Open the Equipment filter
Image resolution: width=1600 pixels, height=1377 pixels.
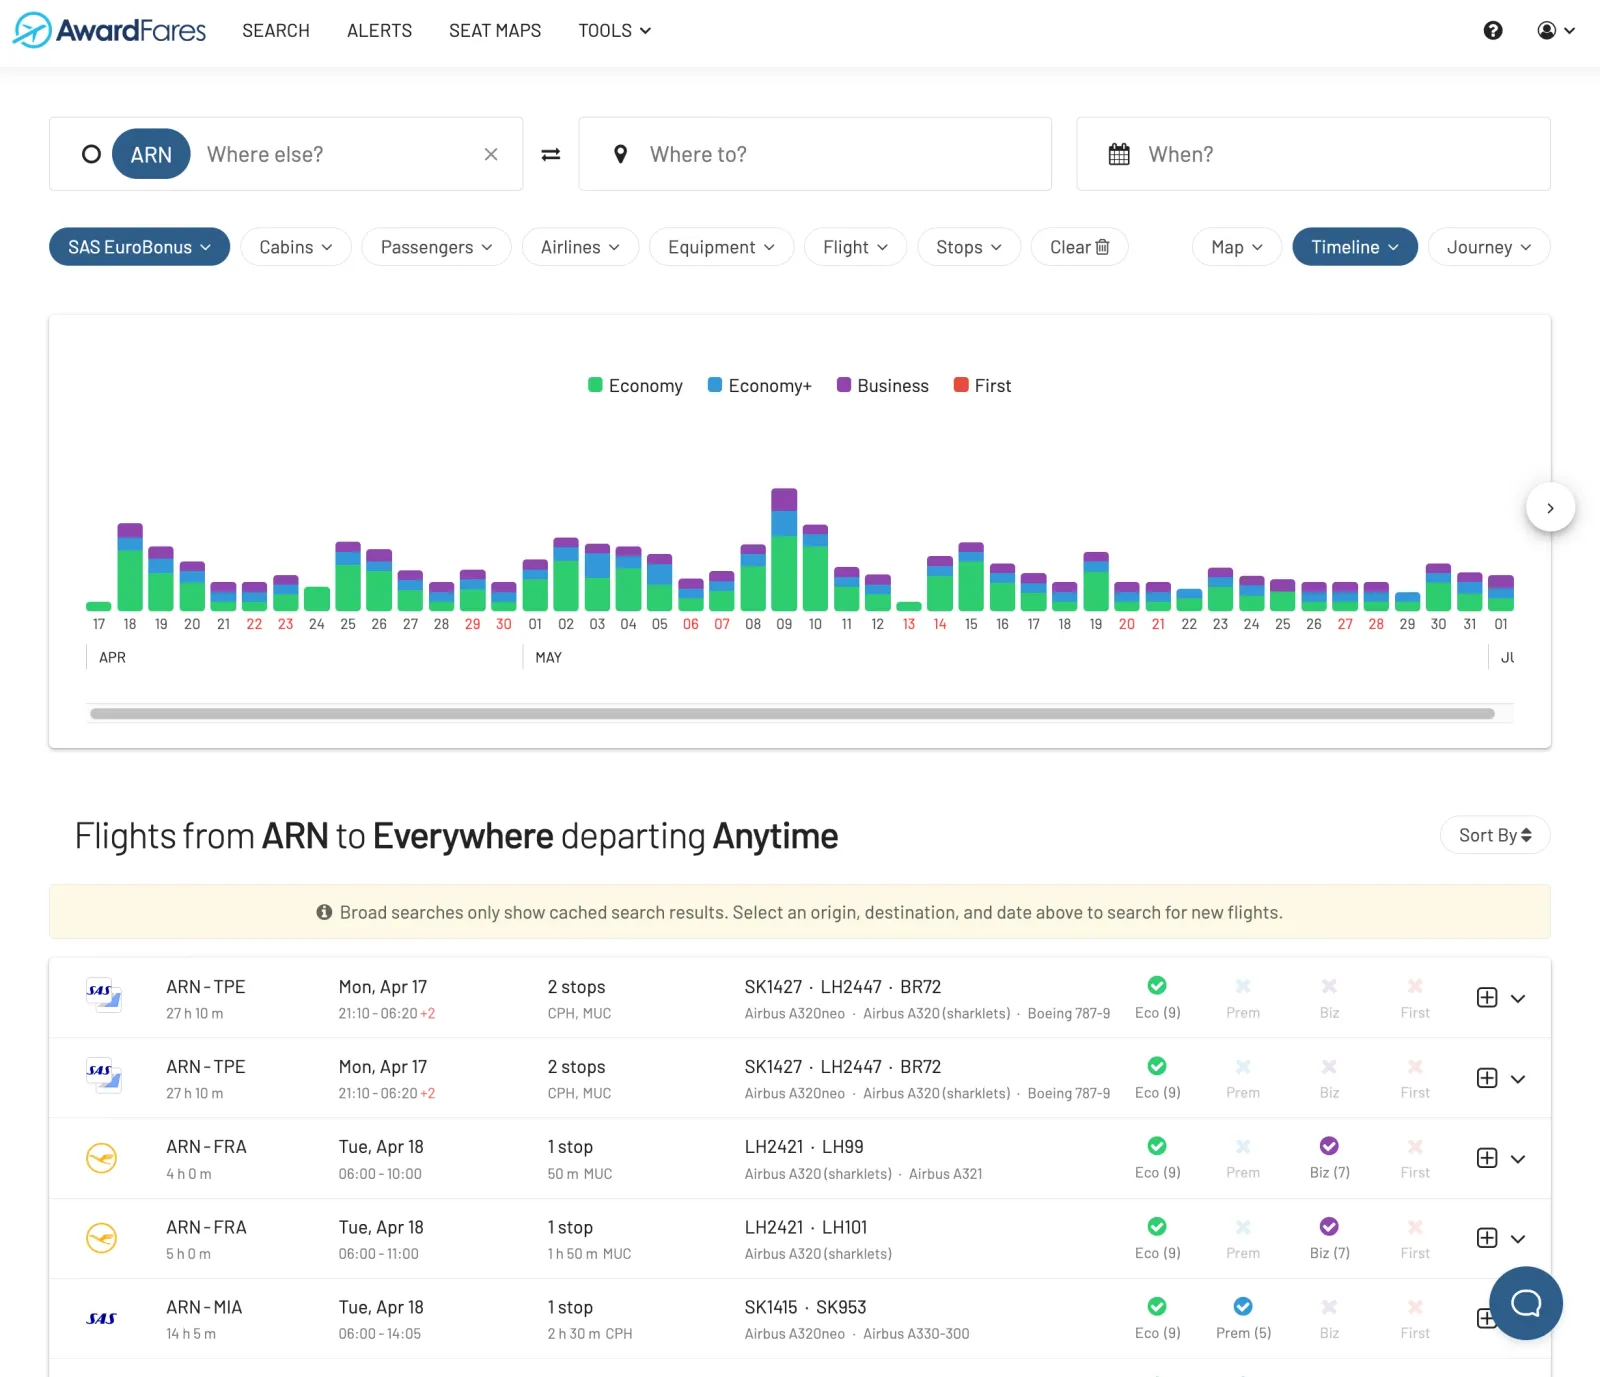click(x=721, y=247)
